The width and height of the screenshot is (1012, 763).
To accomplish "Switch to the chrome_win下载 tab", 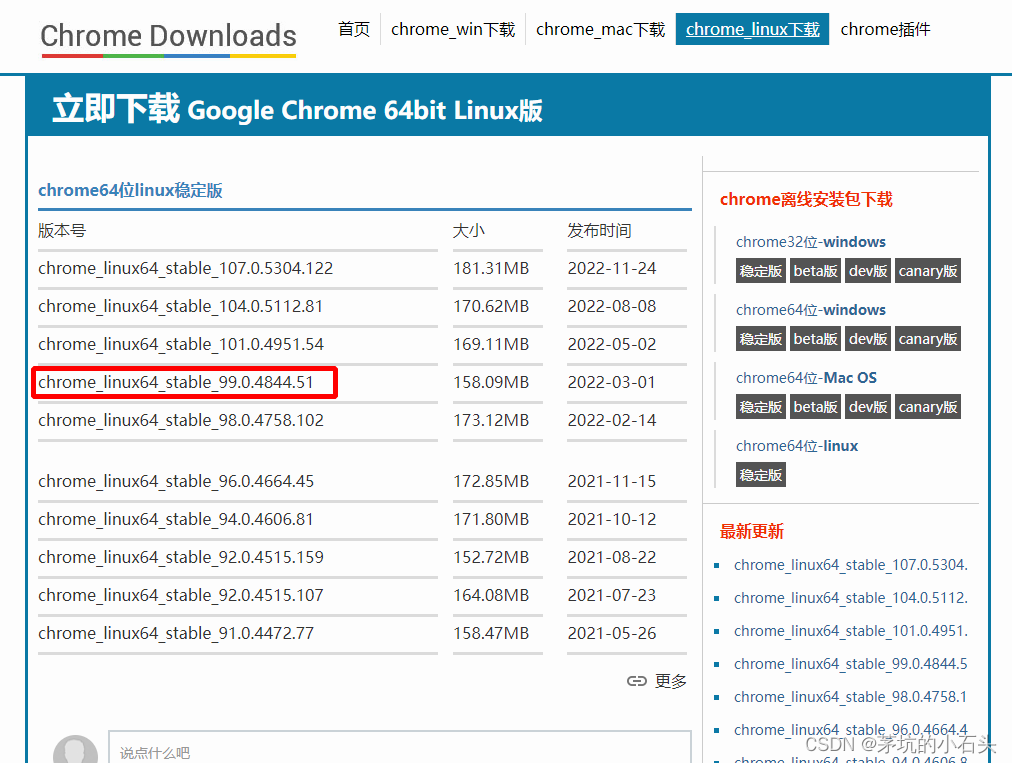I will point(452,29).
